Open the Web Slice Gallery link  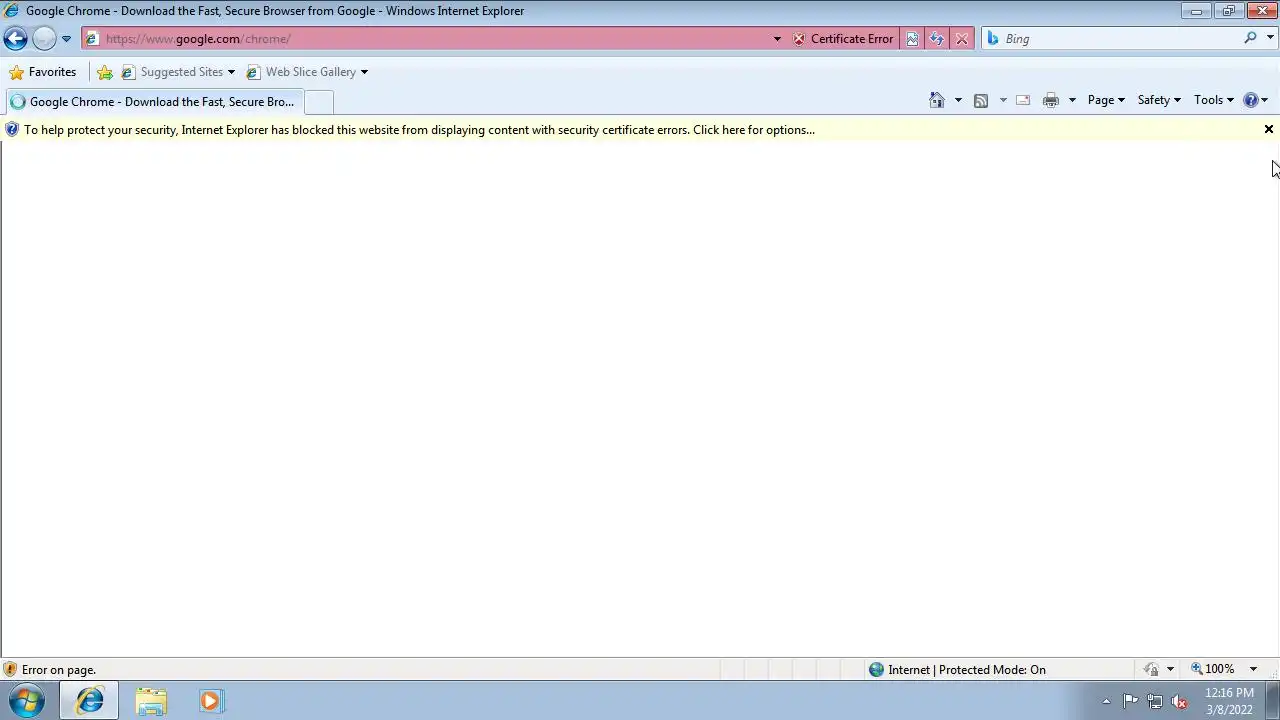pyautogui.click(x=301, y=72)
